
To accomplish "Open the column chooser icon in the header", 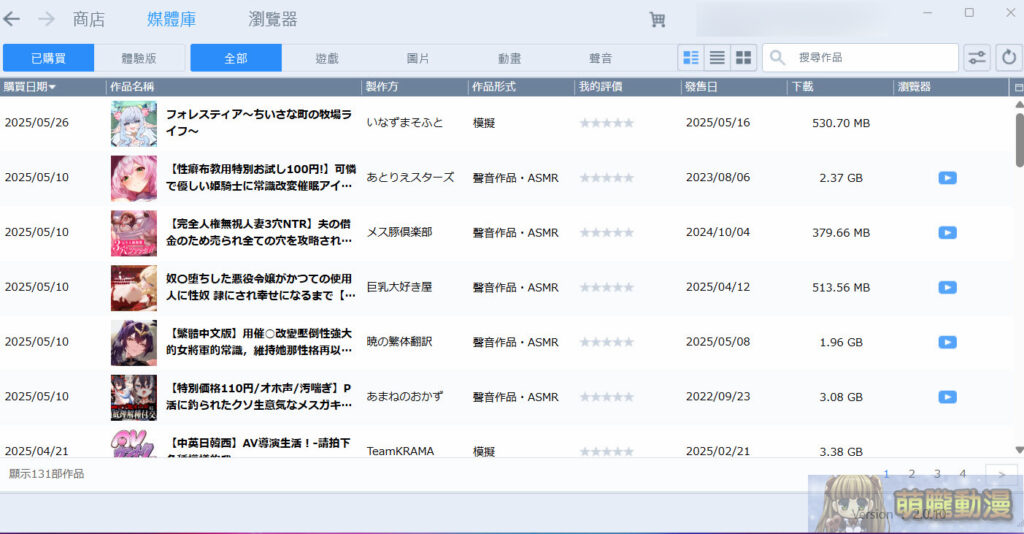I will (1018, 87).
